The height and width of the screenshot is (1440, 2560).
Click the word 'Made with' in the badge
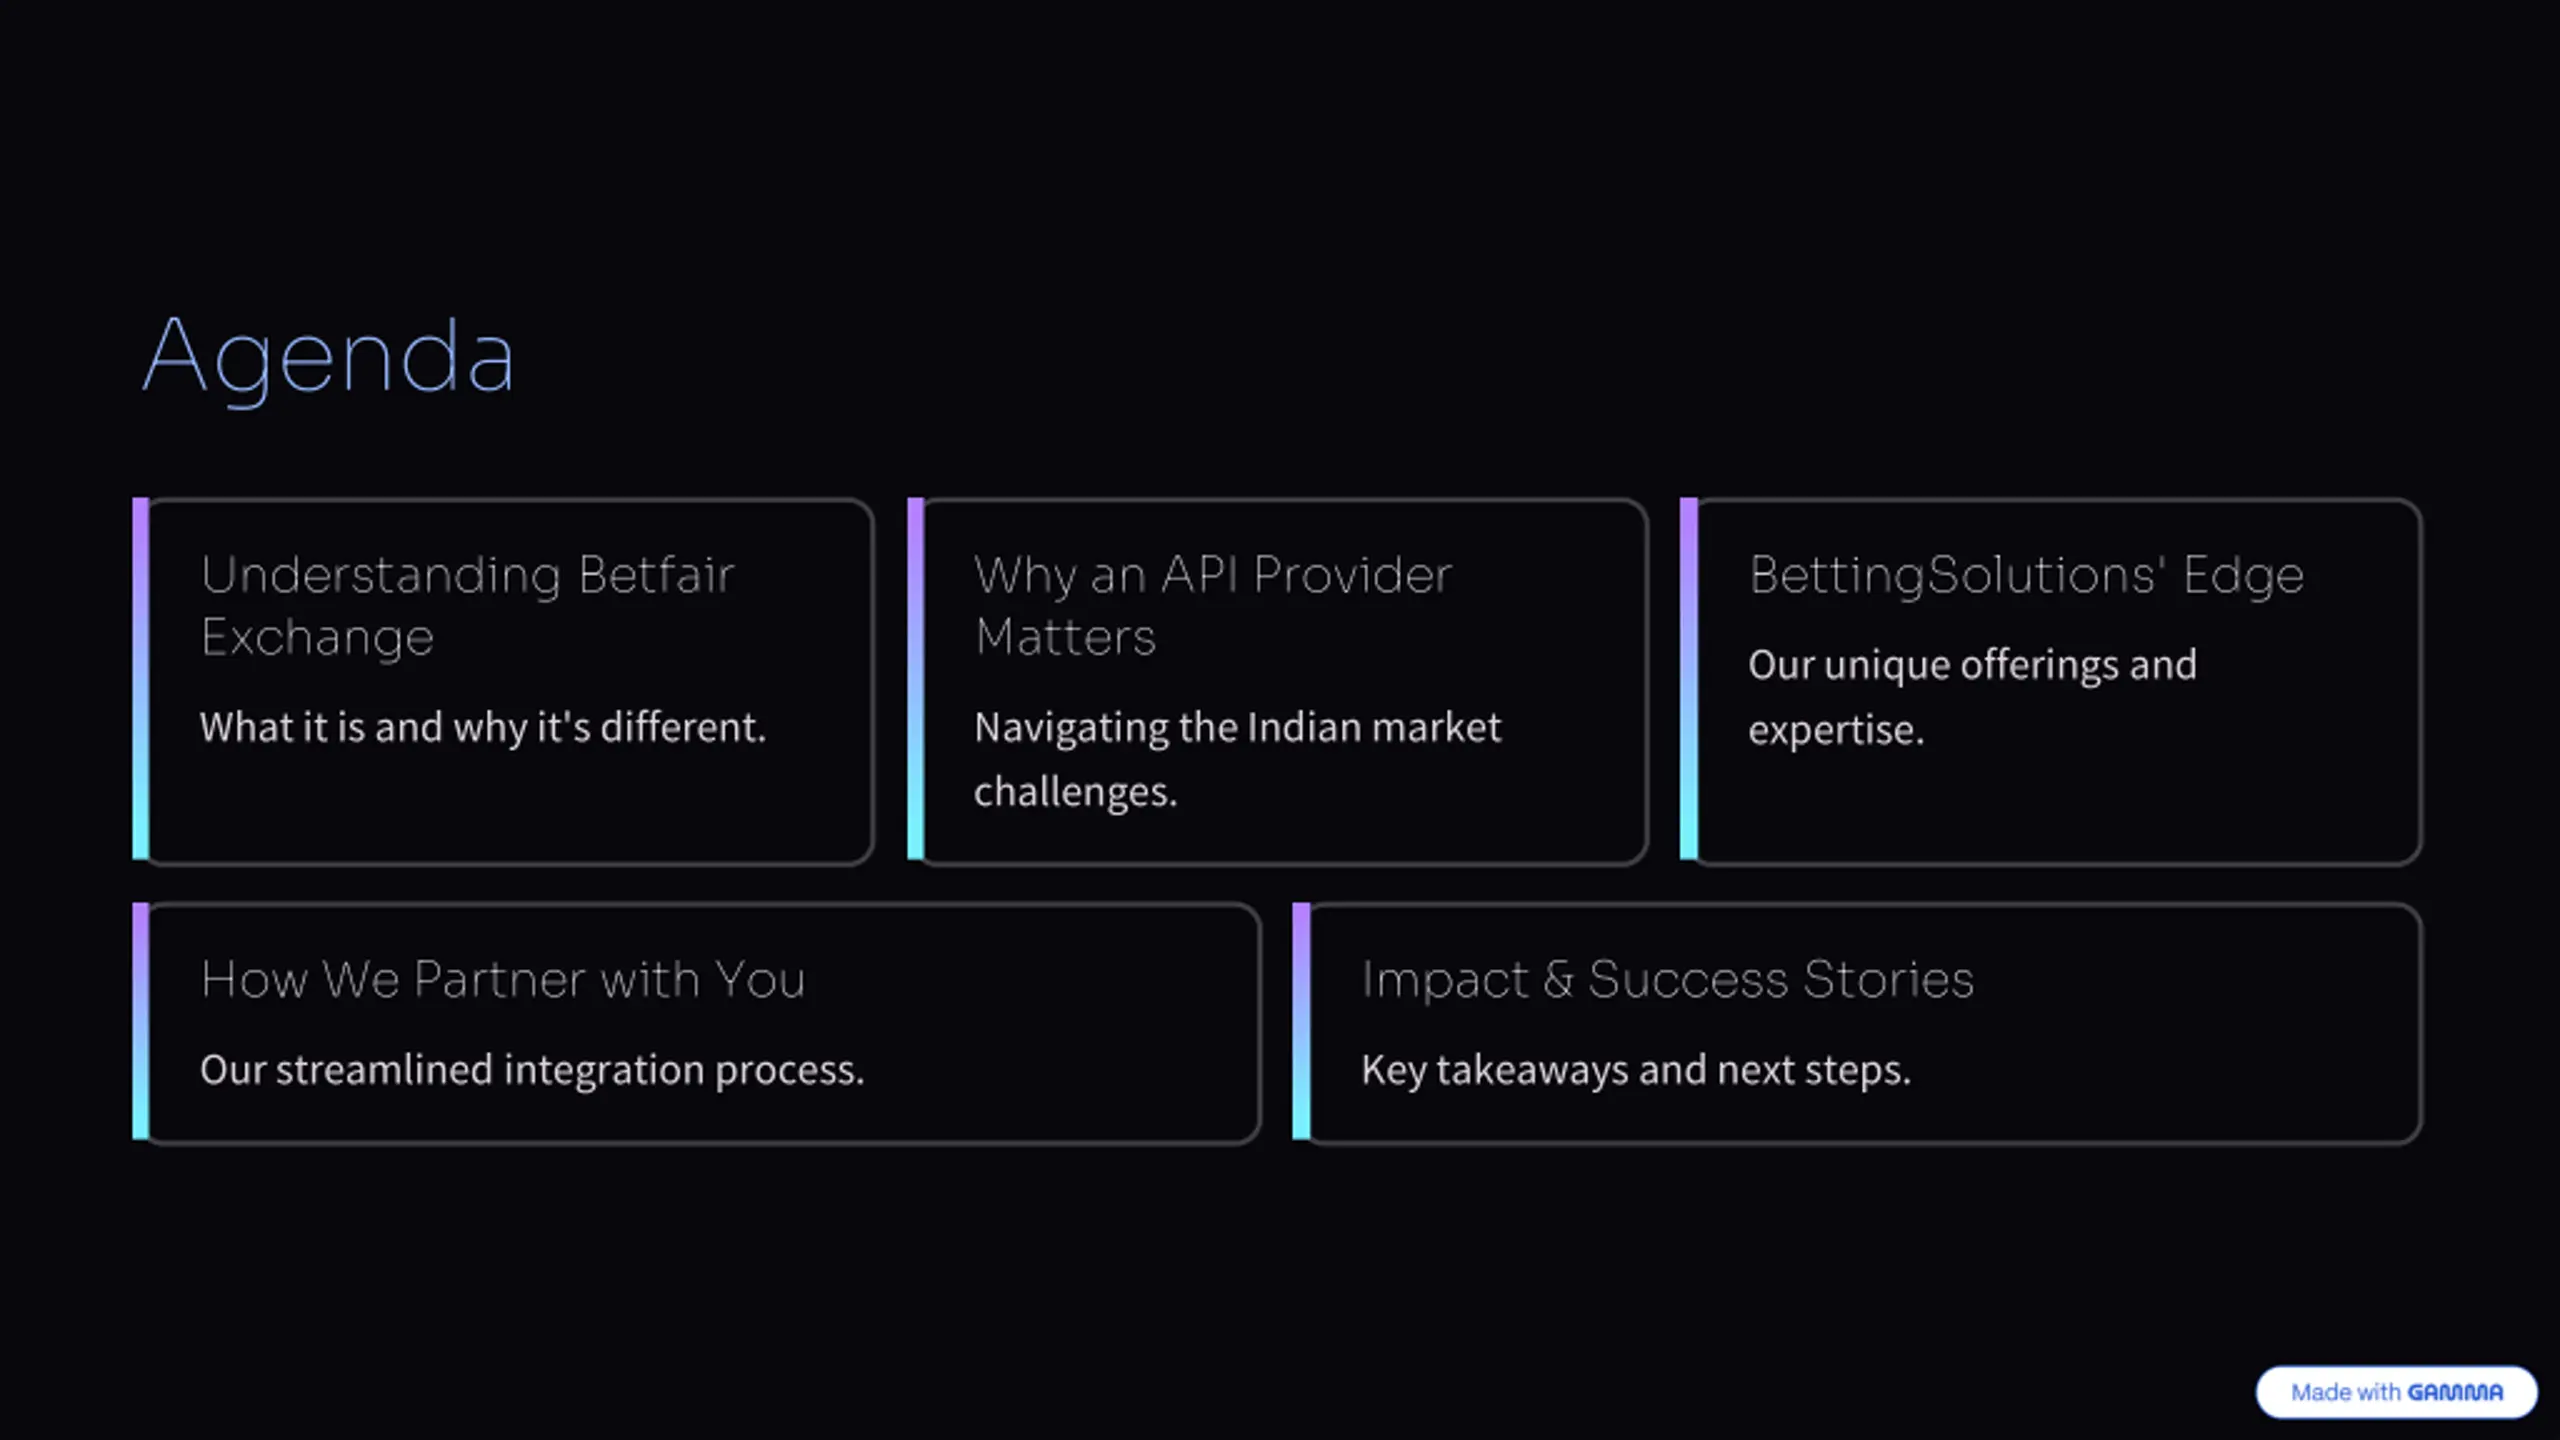2345,1392
